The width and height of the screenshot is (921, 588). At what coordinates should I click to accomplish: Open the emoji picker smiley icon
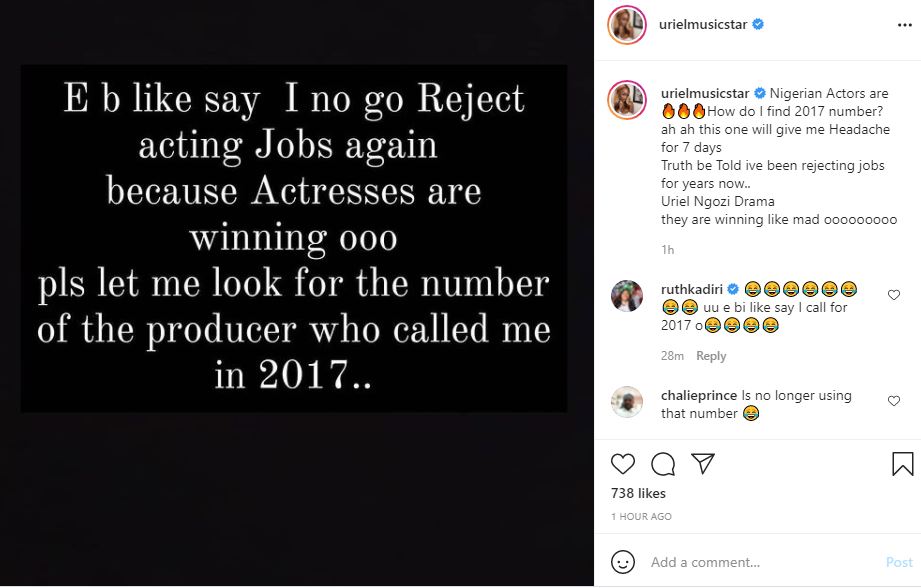[x=625, y=562]
